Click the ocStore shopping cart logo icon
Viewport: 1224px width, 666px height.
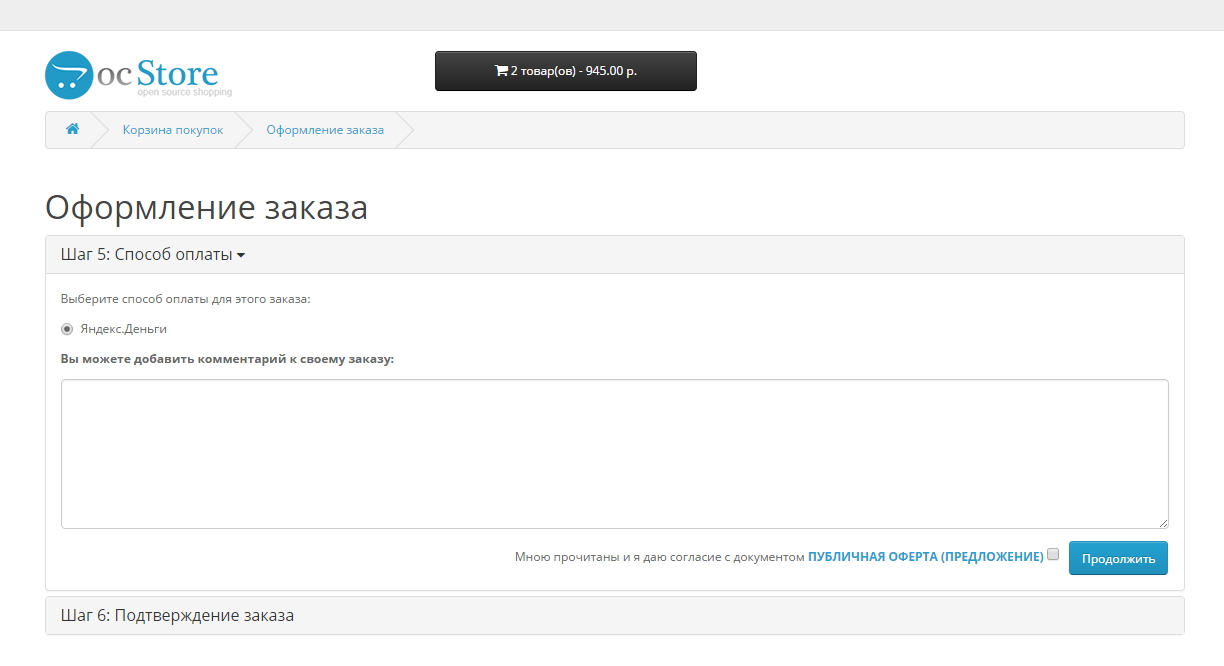(x=68, y=75)
